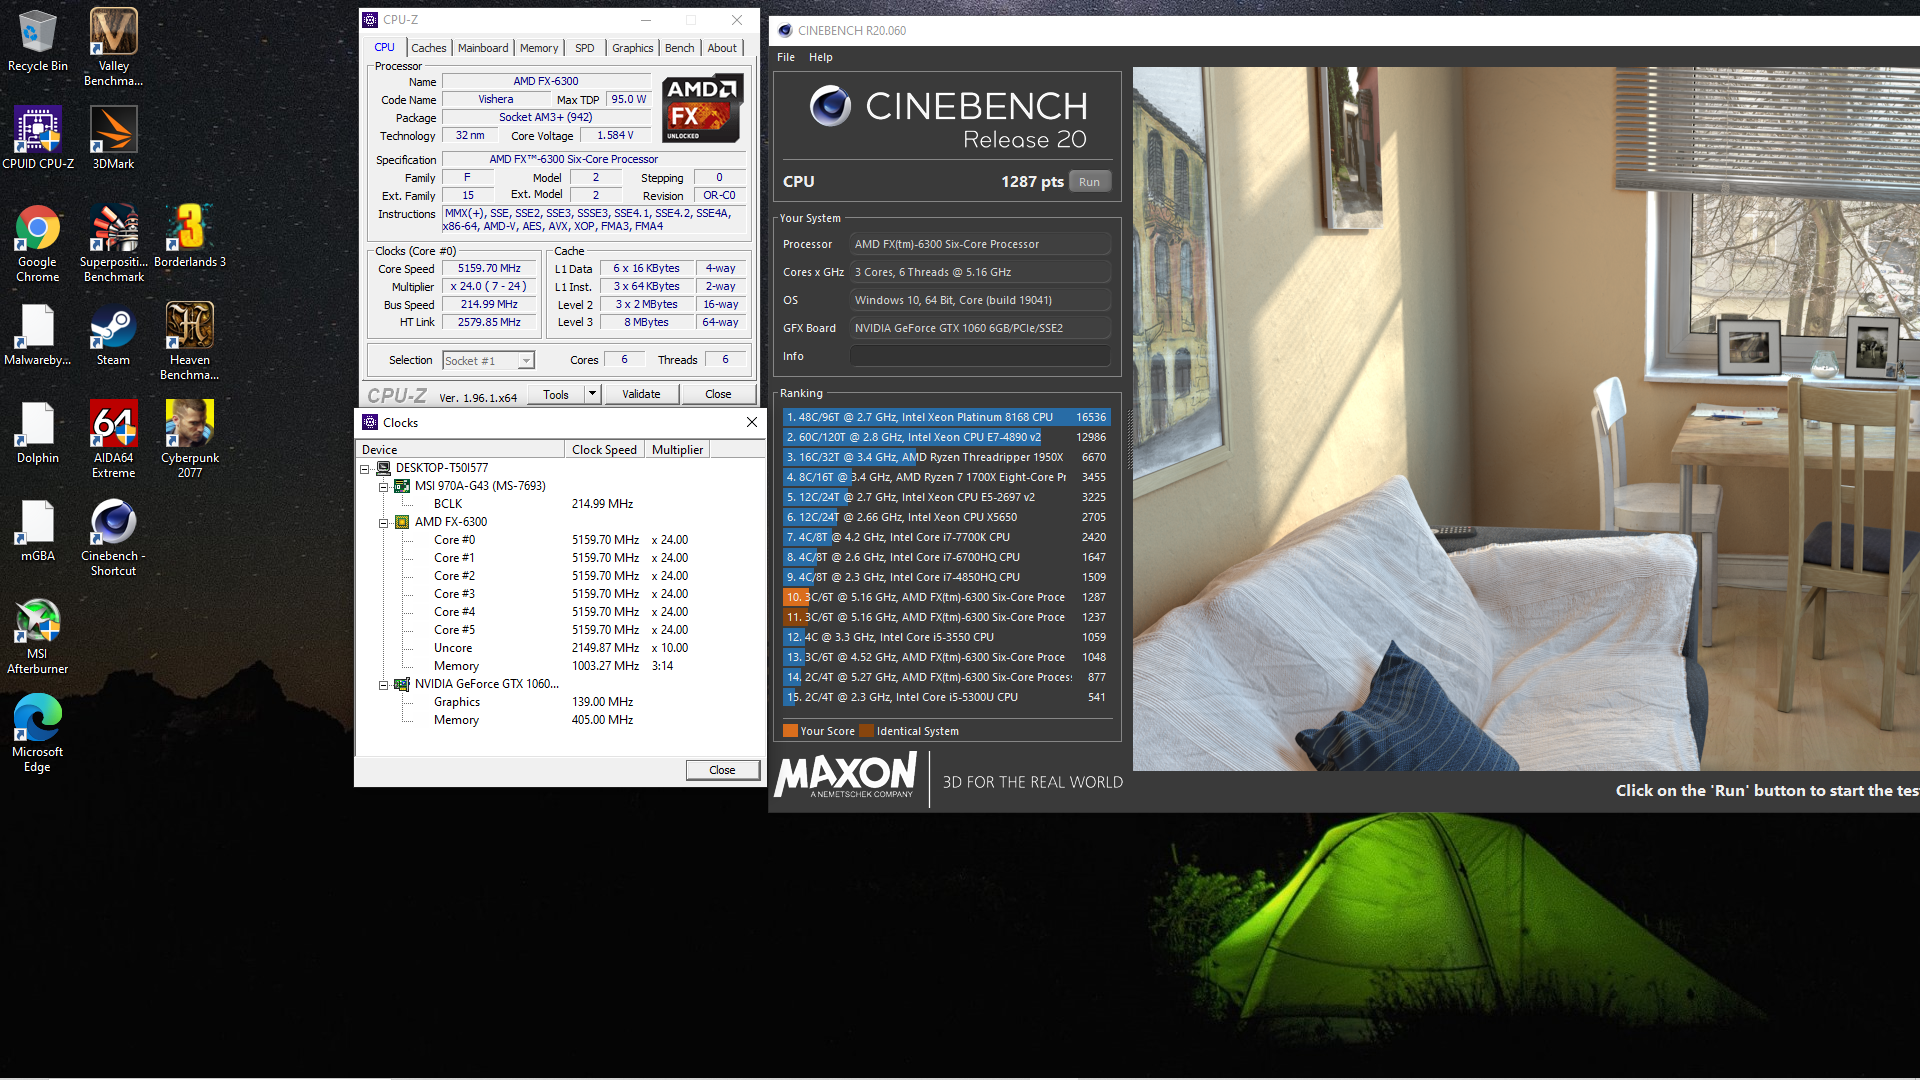
Task: Open the Tools dropdown arrow in CPU-Z
Action: (592, 394)
